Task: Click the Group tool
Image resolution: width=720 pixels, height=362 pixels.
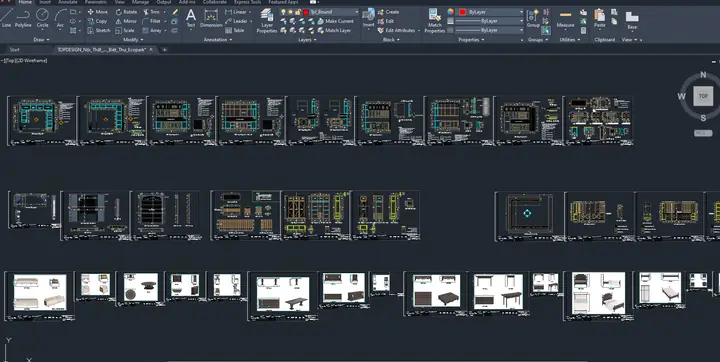Action: (x=533, y=18)
